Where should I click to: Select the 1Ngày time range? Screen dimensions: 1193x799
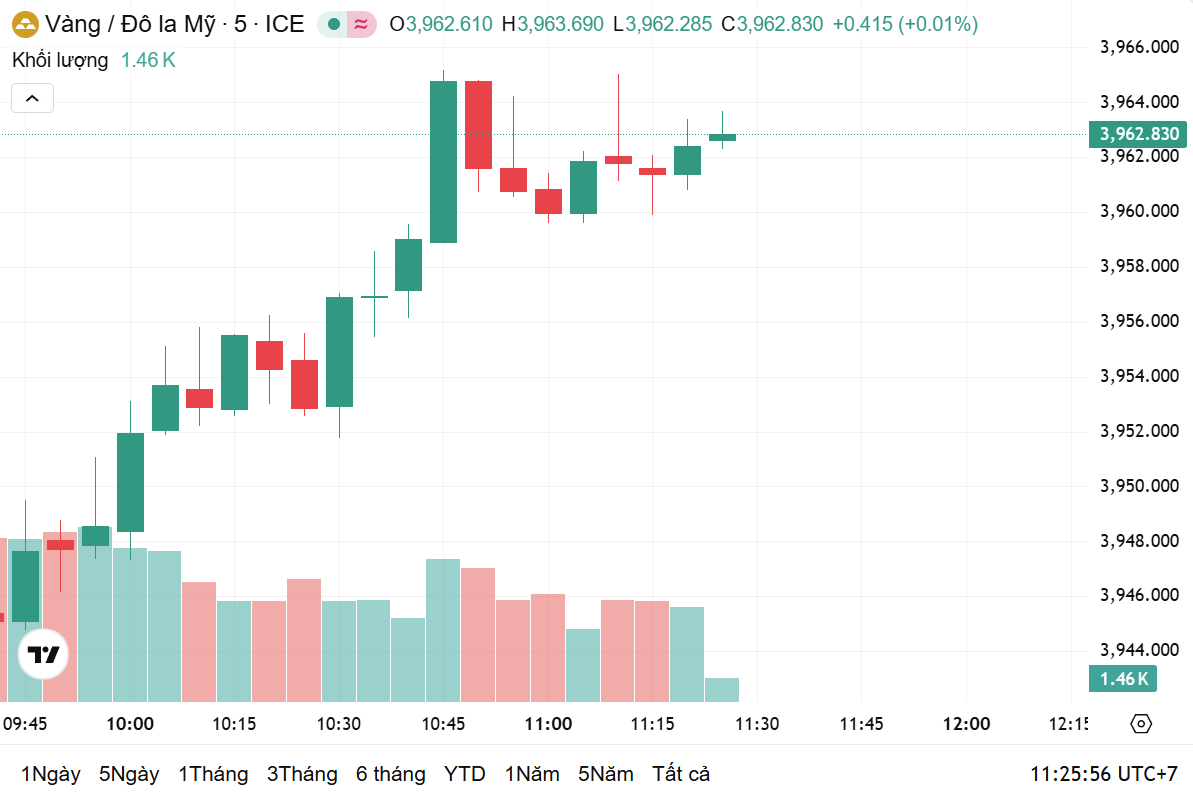50,774
